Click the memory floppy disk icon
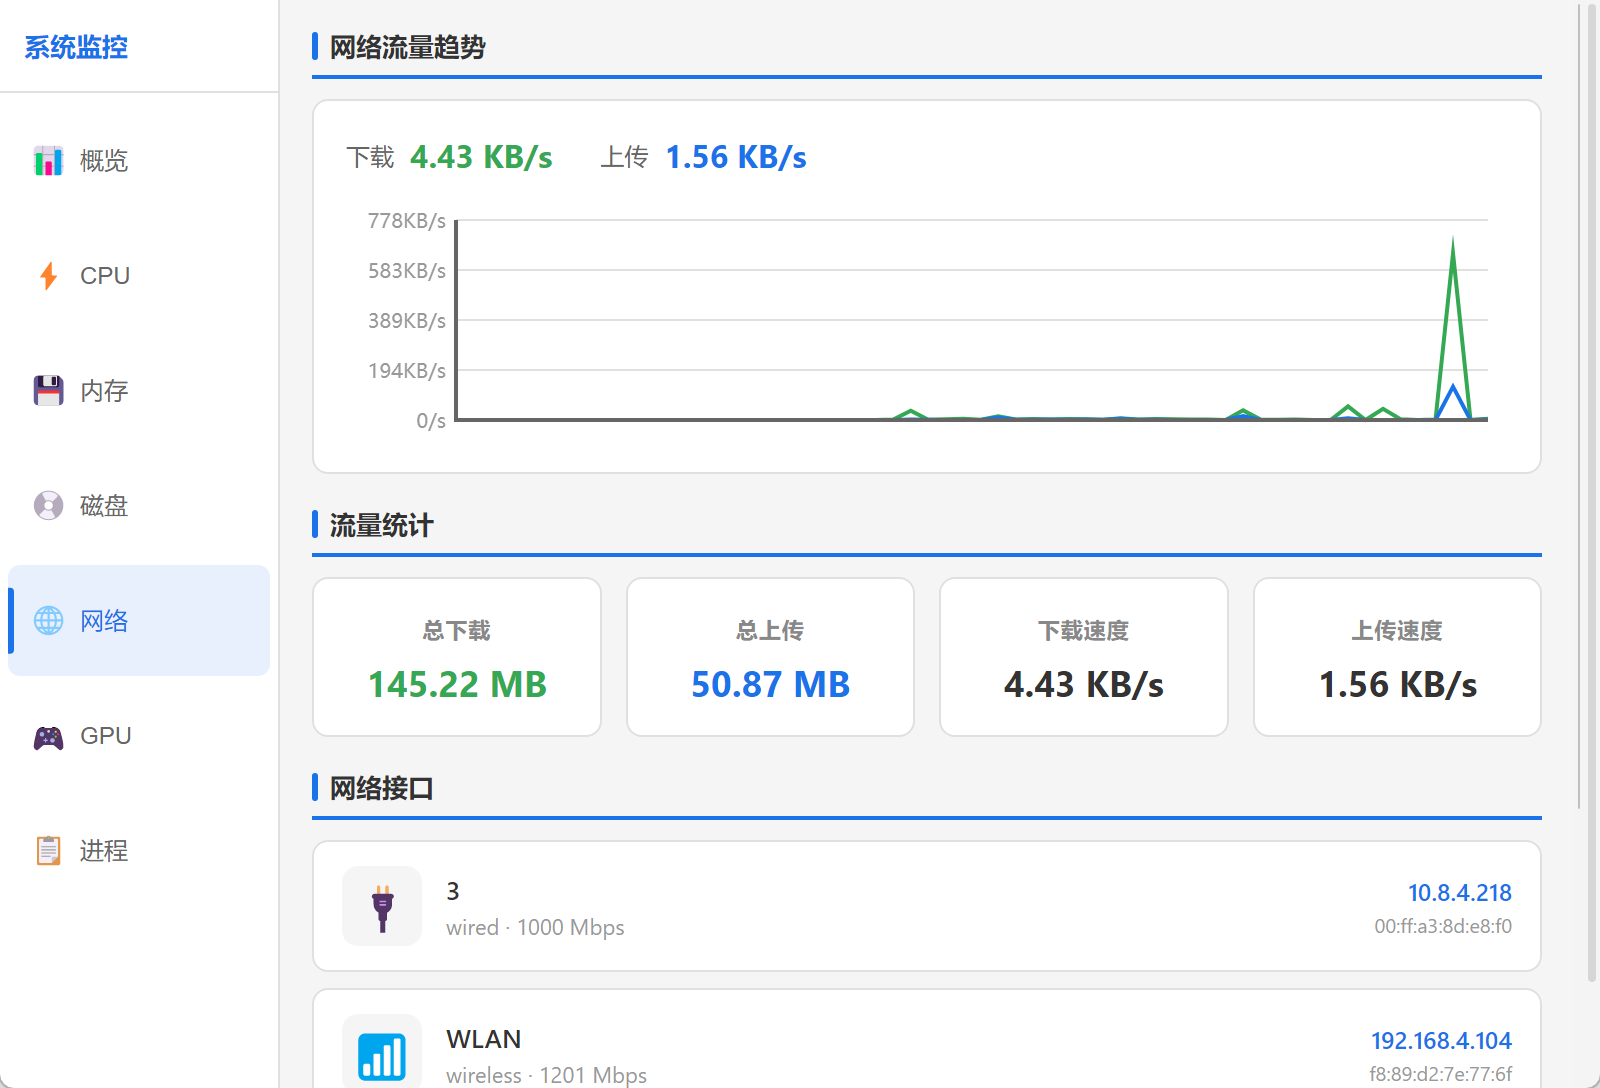The image size is (1600, 1088). point(48,390)
